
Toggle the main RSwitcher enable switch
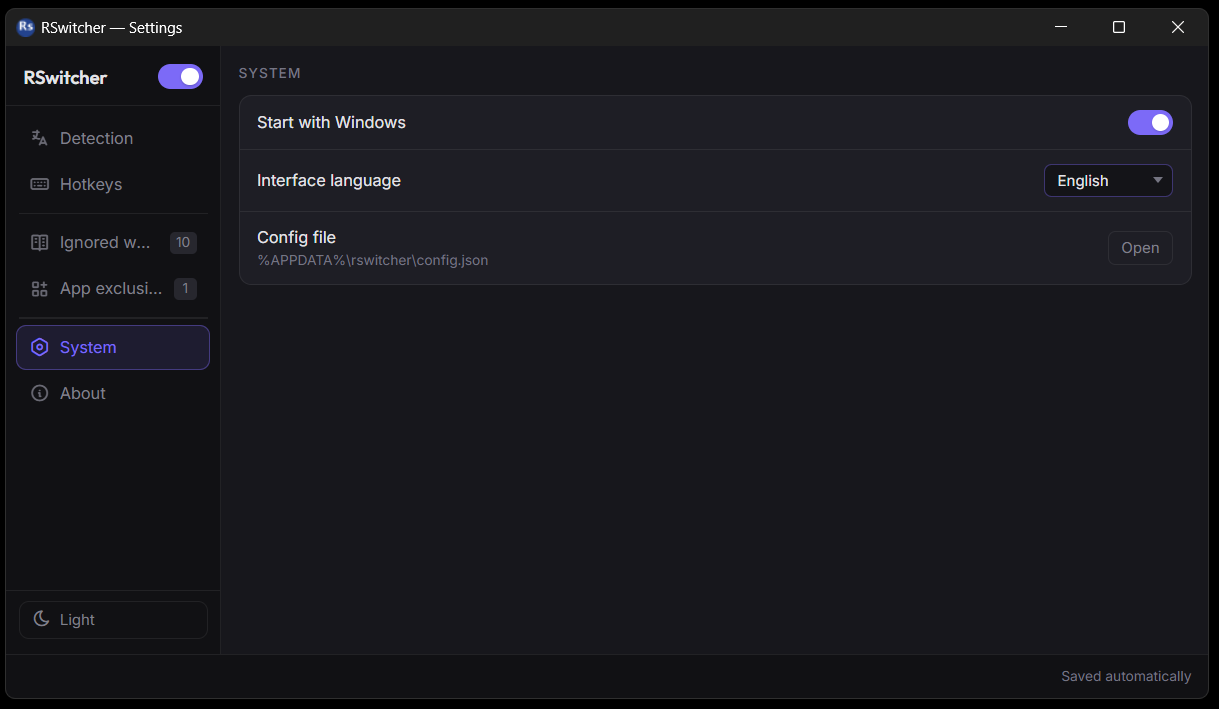click(180, 77)
